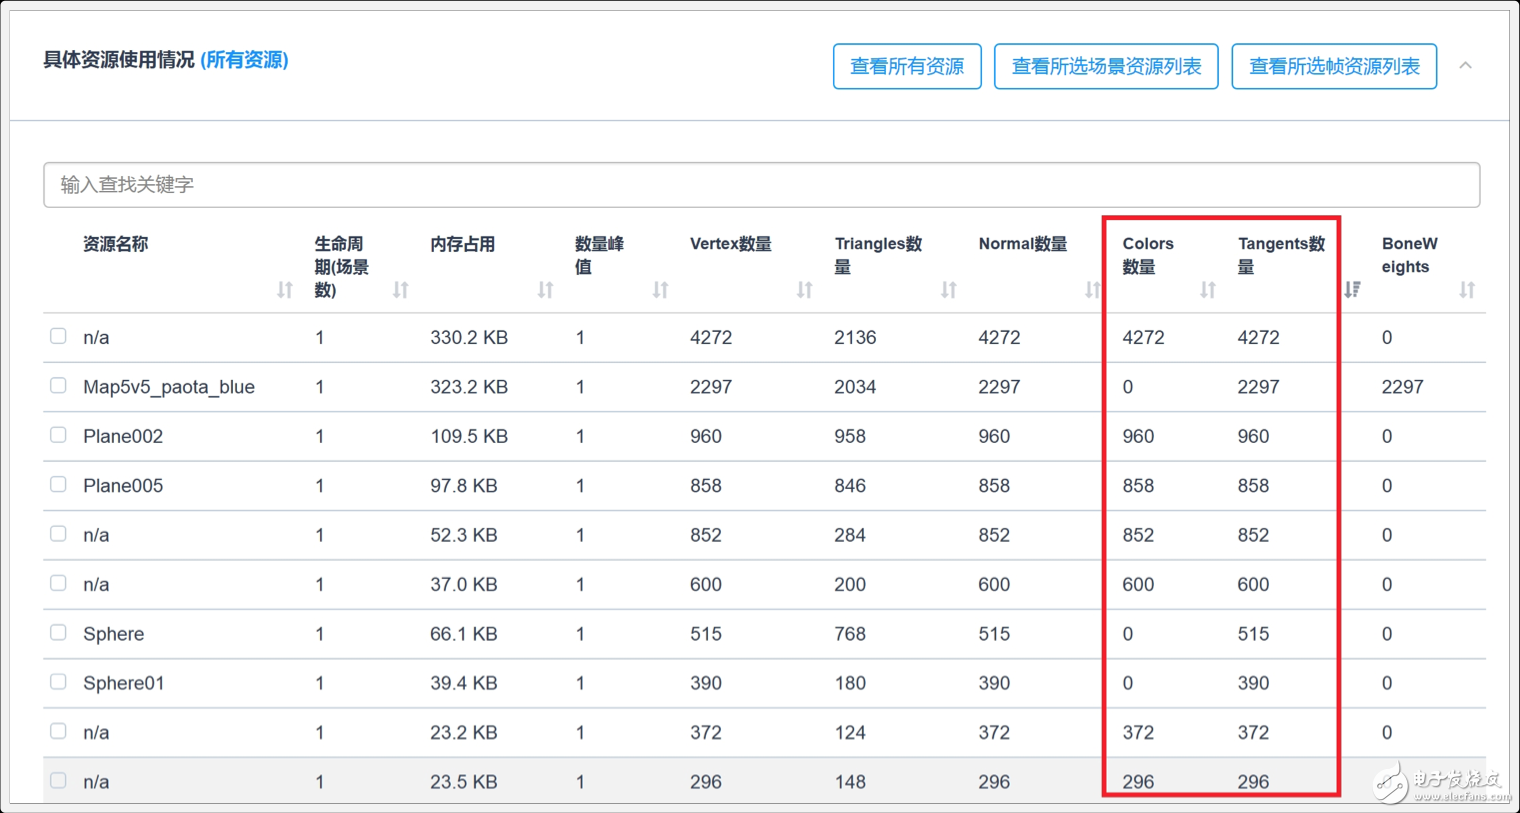Click 查看所有资源 button
This screenshot has height=813, width=1520.
click(x=907, y=67)
